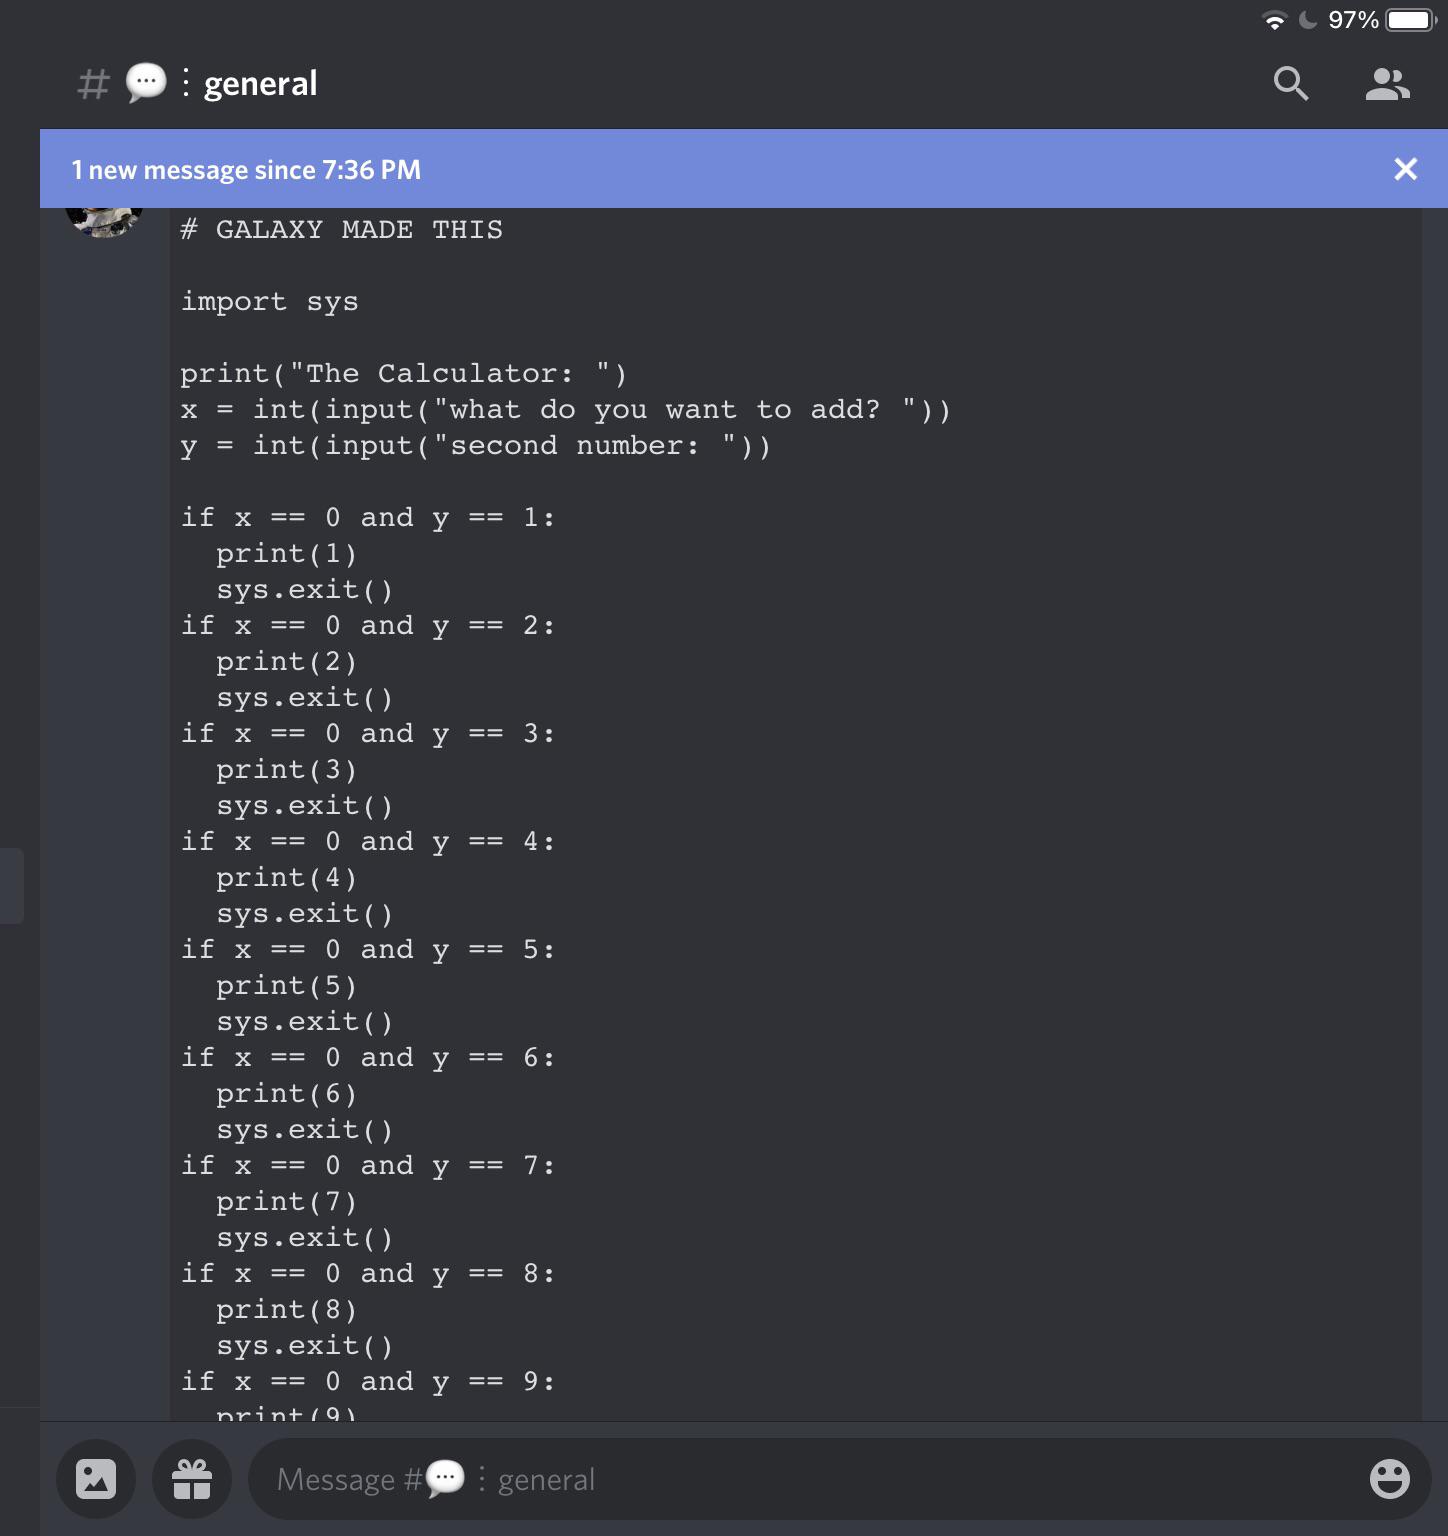Select the general channel title
Viewport: 1448px width, 1536px height.
pyautogui.click(x=260, y=82)
